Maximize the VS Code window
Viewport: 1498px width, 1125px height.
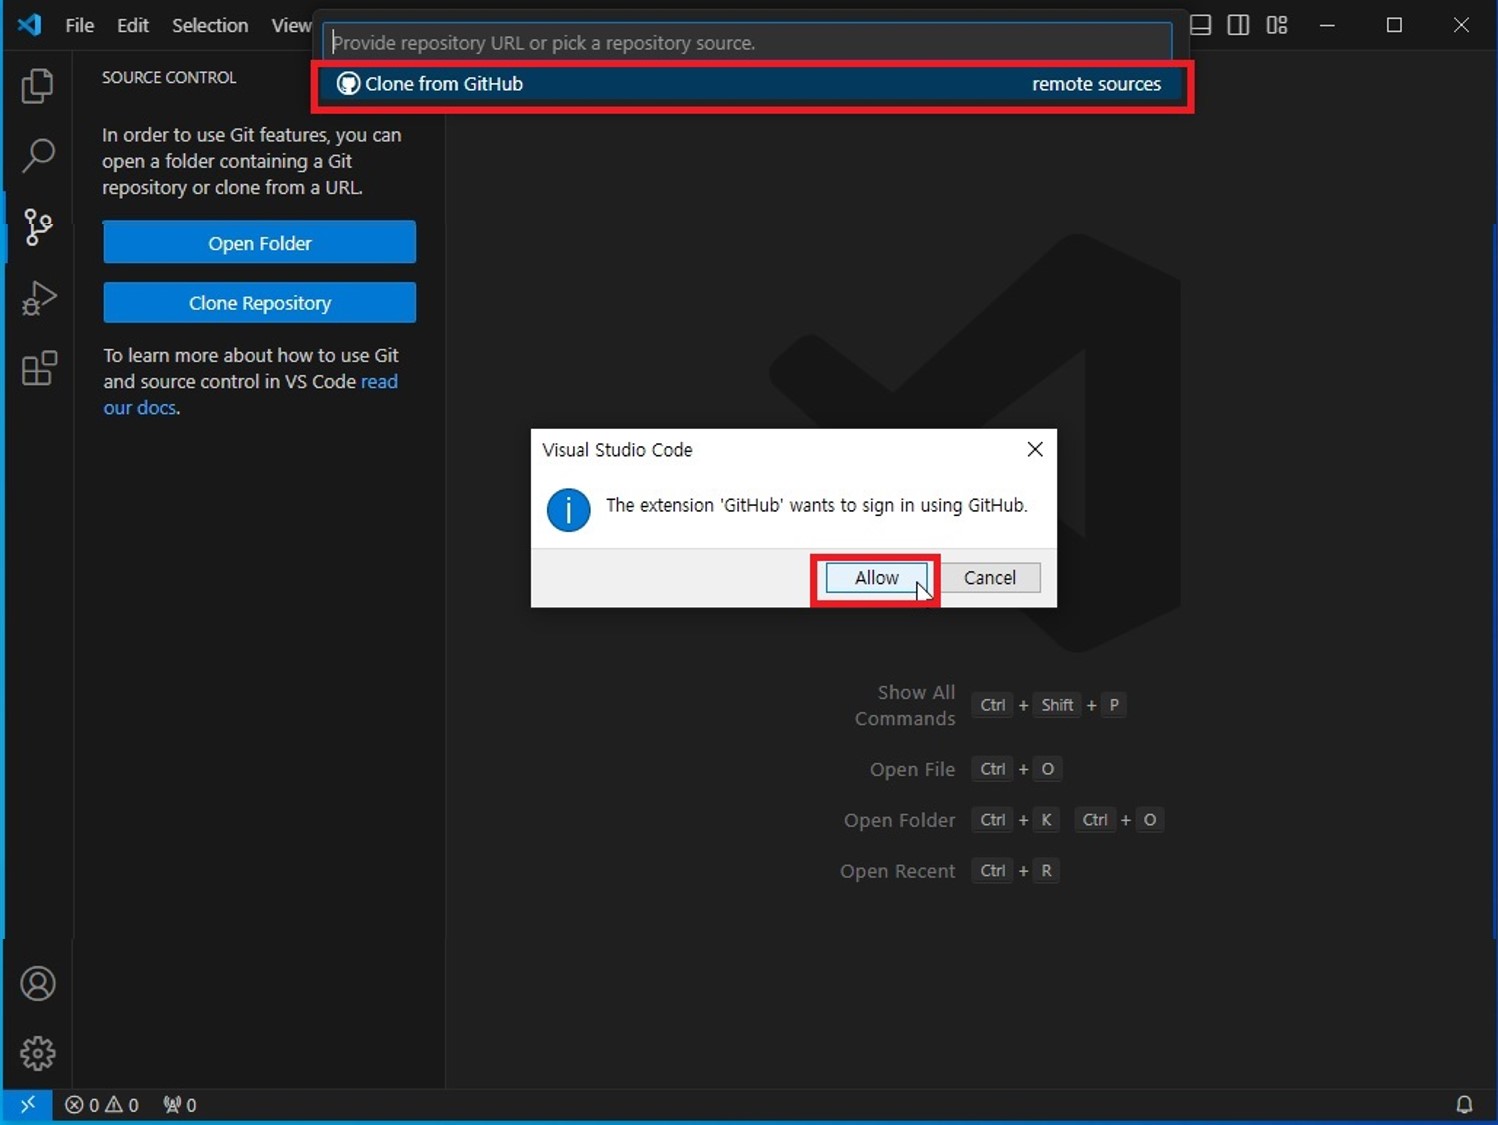tap(1394, 25)
